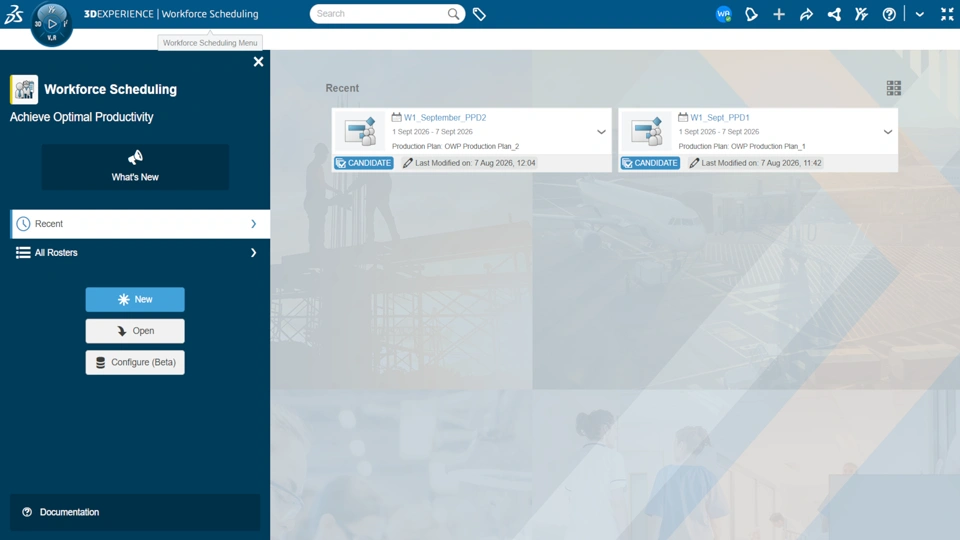This screenshot has width=960, height=540.
Task: Open the collaboration network icon
Action: pos(834,14)
